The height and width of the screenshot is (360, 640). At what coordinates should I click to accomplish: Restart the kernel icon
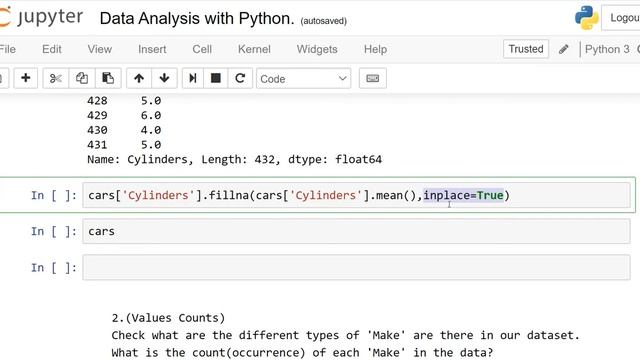(x=240, y=78)
